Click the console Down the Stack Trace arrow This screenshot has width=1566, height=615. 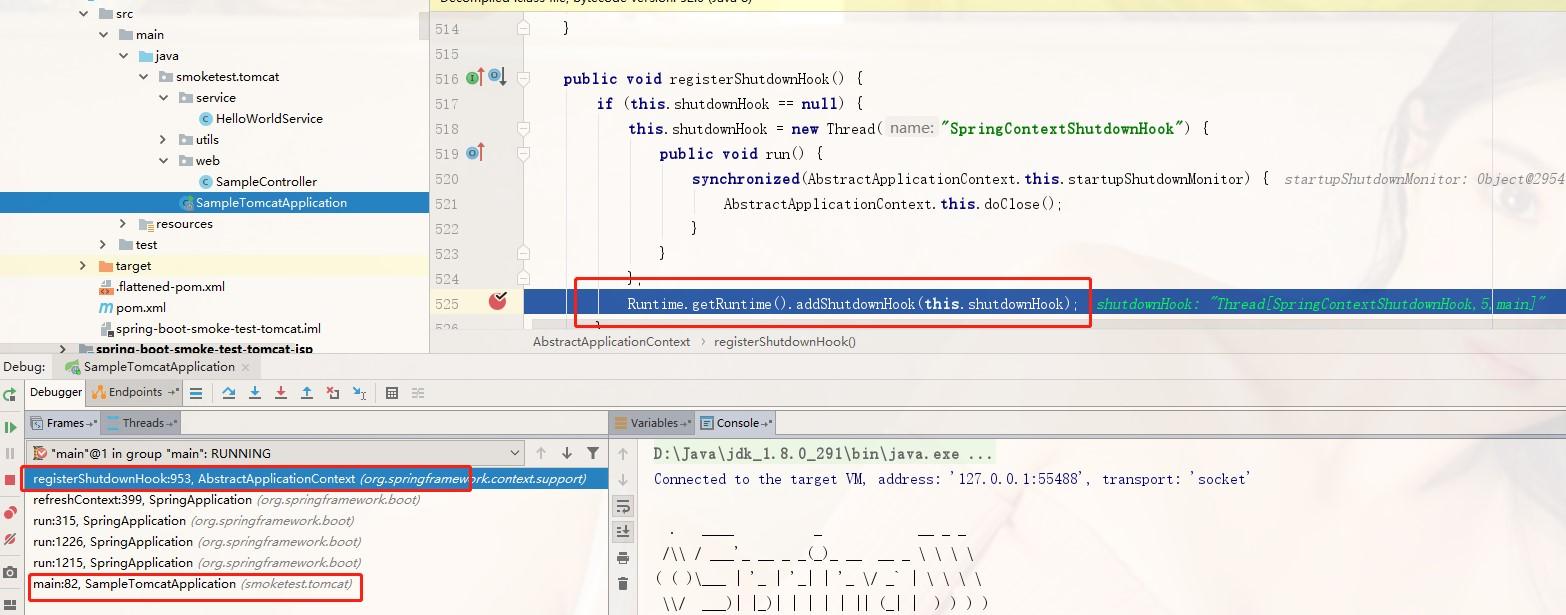pyautogui.click(x=623, y=480)
